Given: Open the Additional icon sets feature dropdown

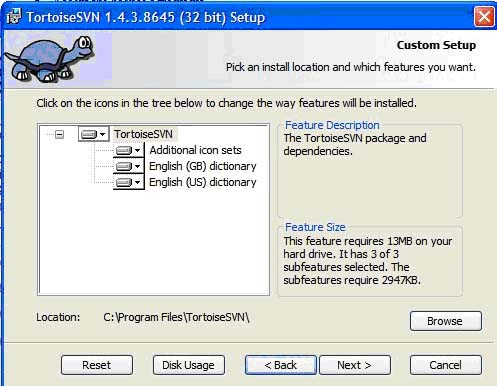Looking at the screenshot, I should point(129,150).
